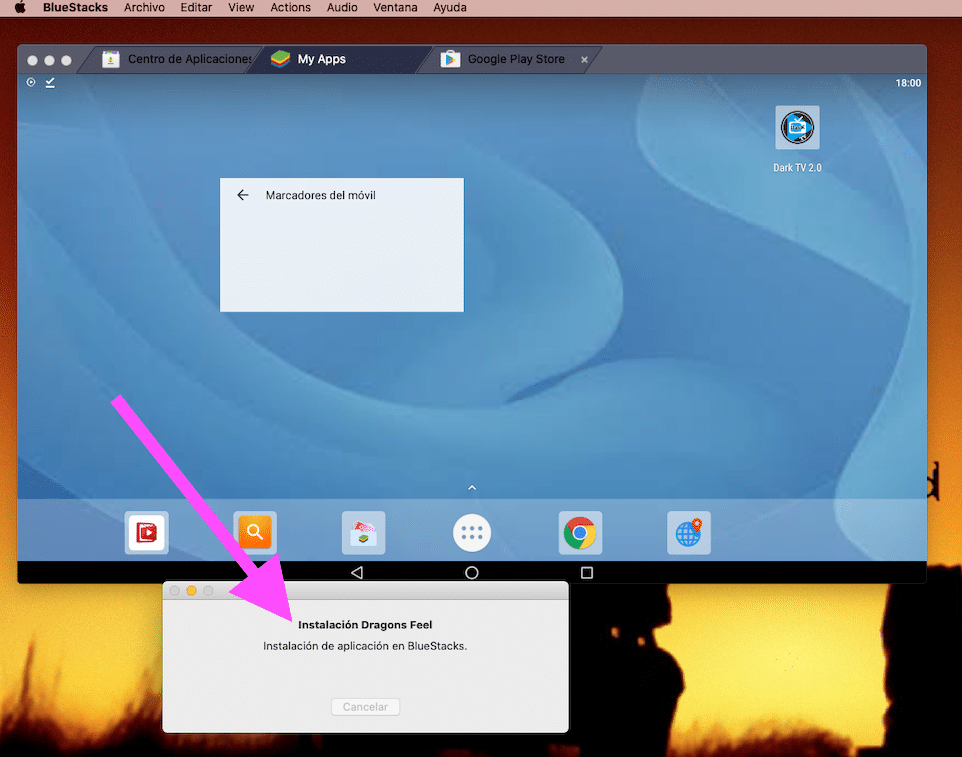Launch Chrome from the dock
Image resolution: width=962 pixels, height=757 pixels.
pos(580,532)
